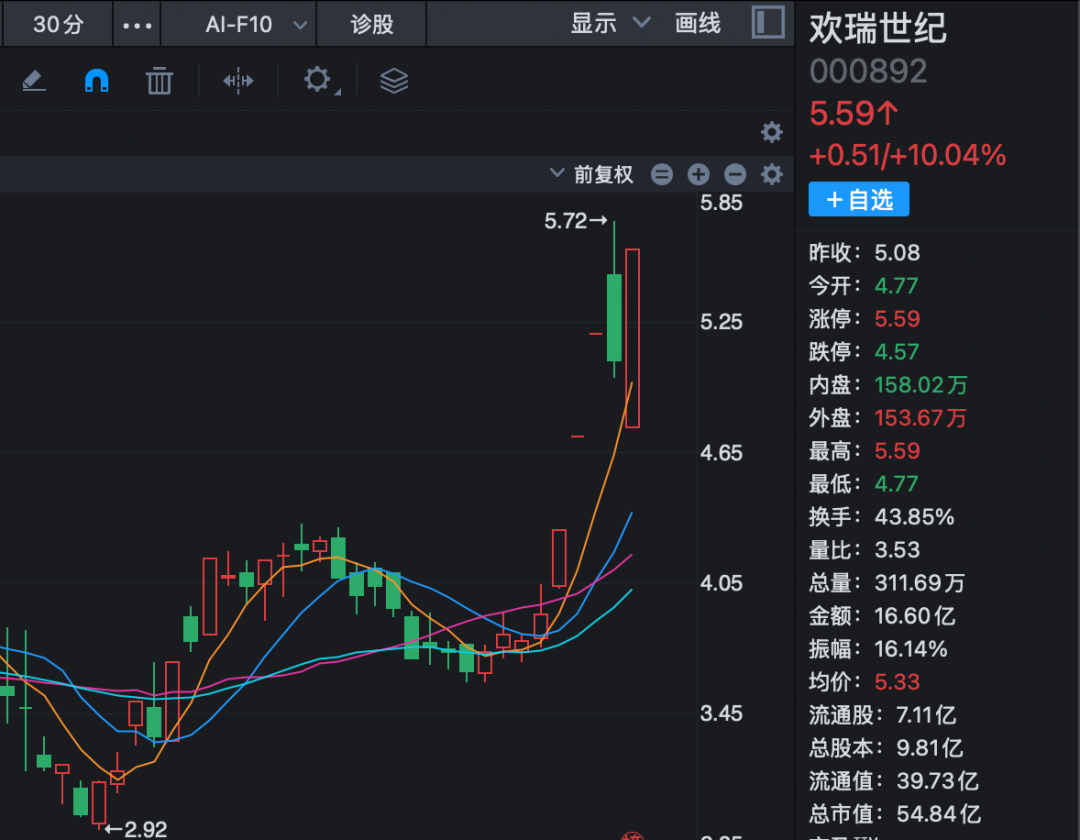Click gear icon above the chart header
1080x840 pixels.
(771, 132)
